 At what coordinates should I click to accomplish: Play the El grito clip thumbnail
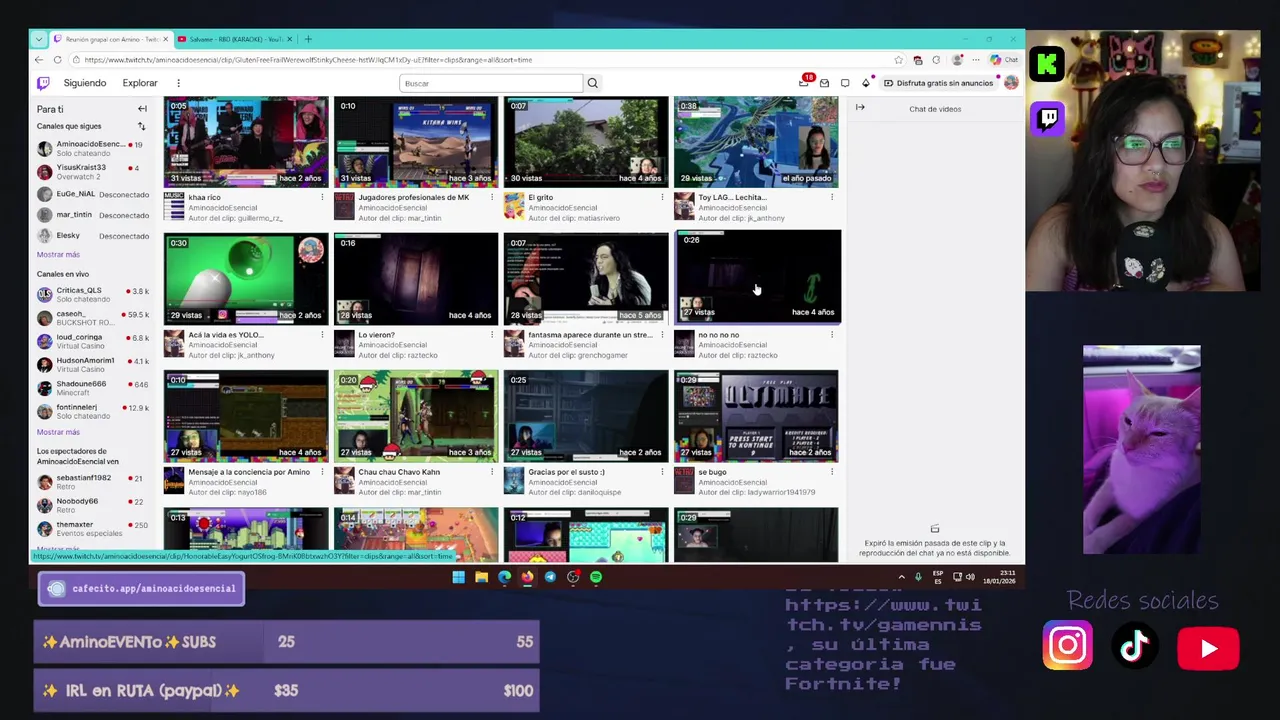[586, 142]
